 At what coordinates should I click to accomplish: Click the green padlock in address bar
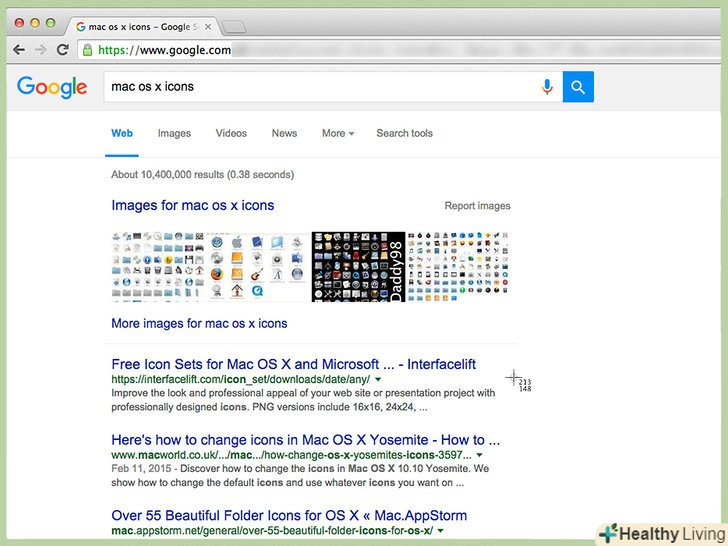(88, 50)
